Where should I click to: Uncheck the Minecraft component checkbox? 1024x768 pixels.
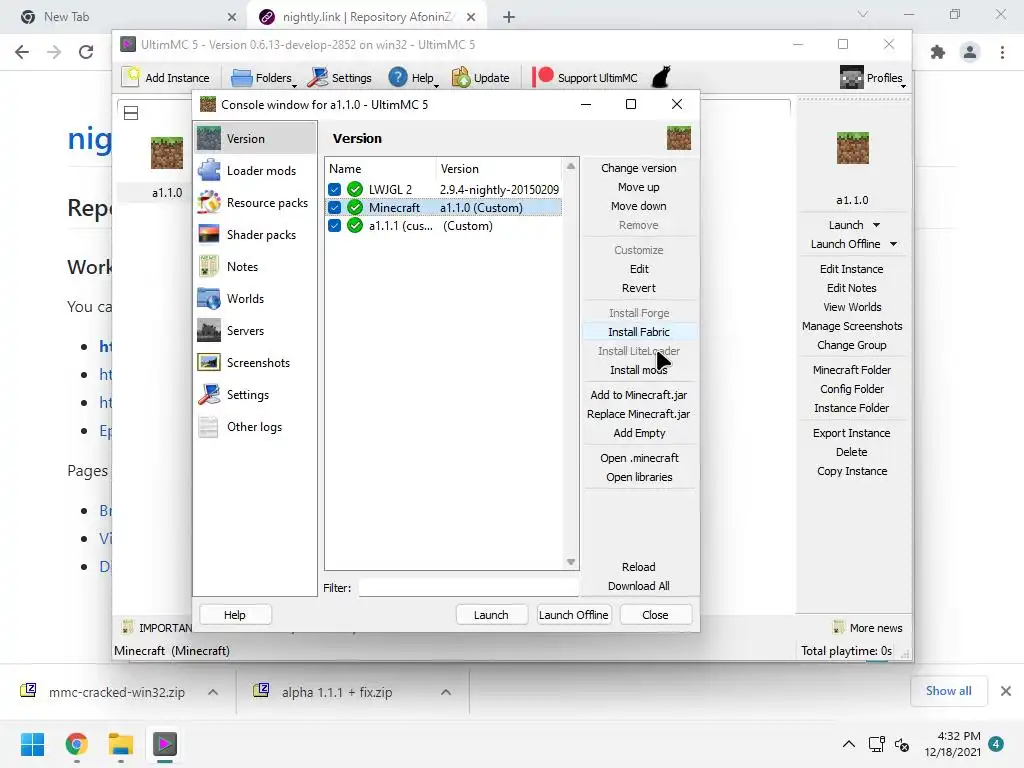click(334, 208)
